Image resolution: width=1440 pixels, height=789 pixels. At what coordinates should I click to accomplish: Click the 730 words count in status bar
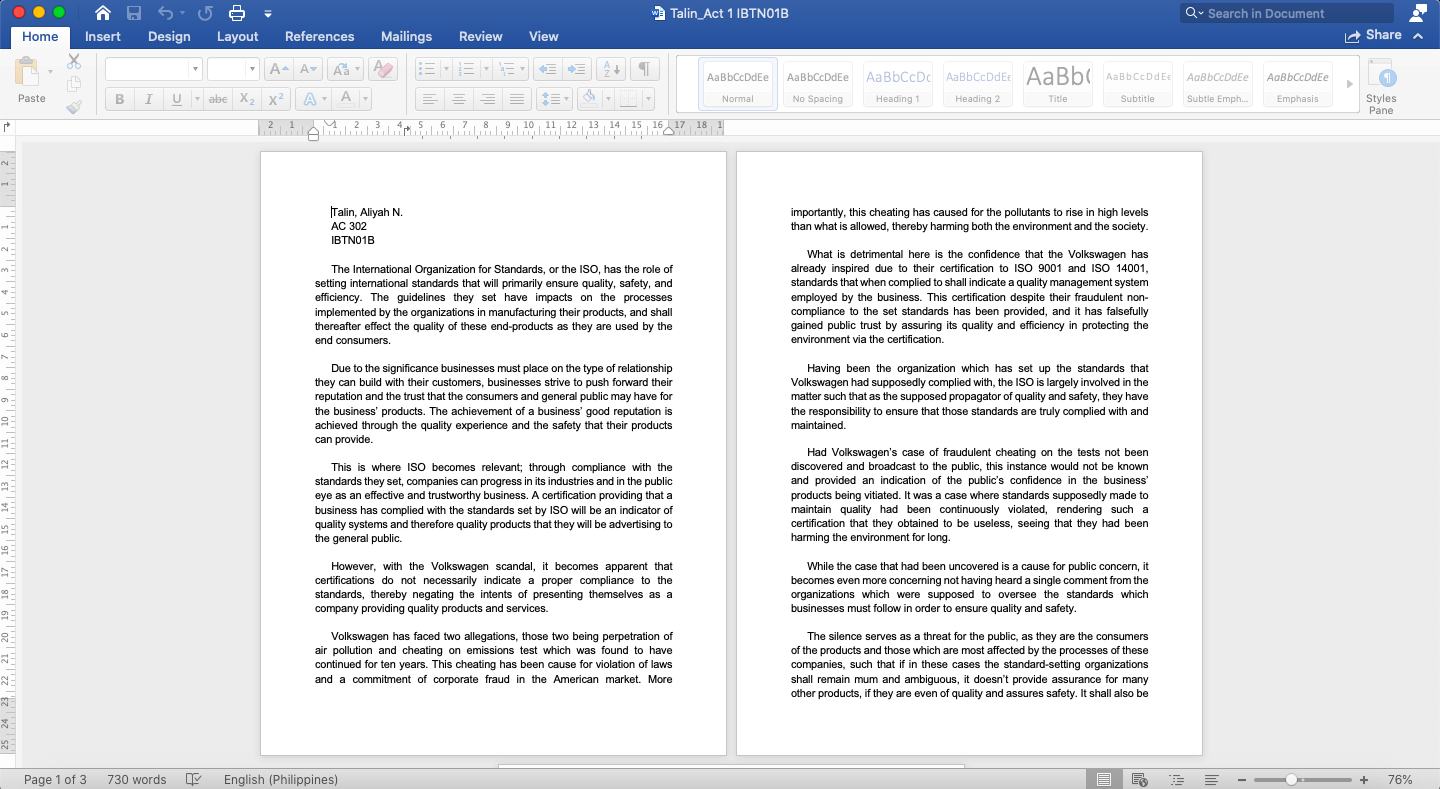[x=137, y=780]
